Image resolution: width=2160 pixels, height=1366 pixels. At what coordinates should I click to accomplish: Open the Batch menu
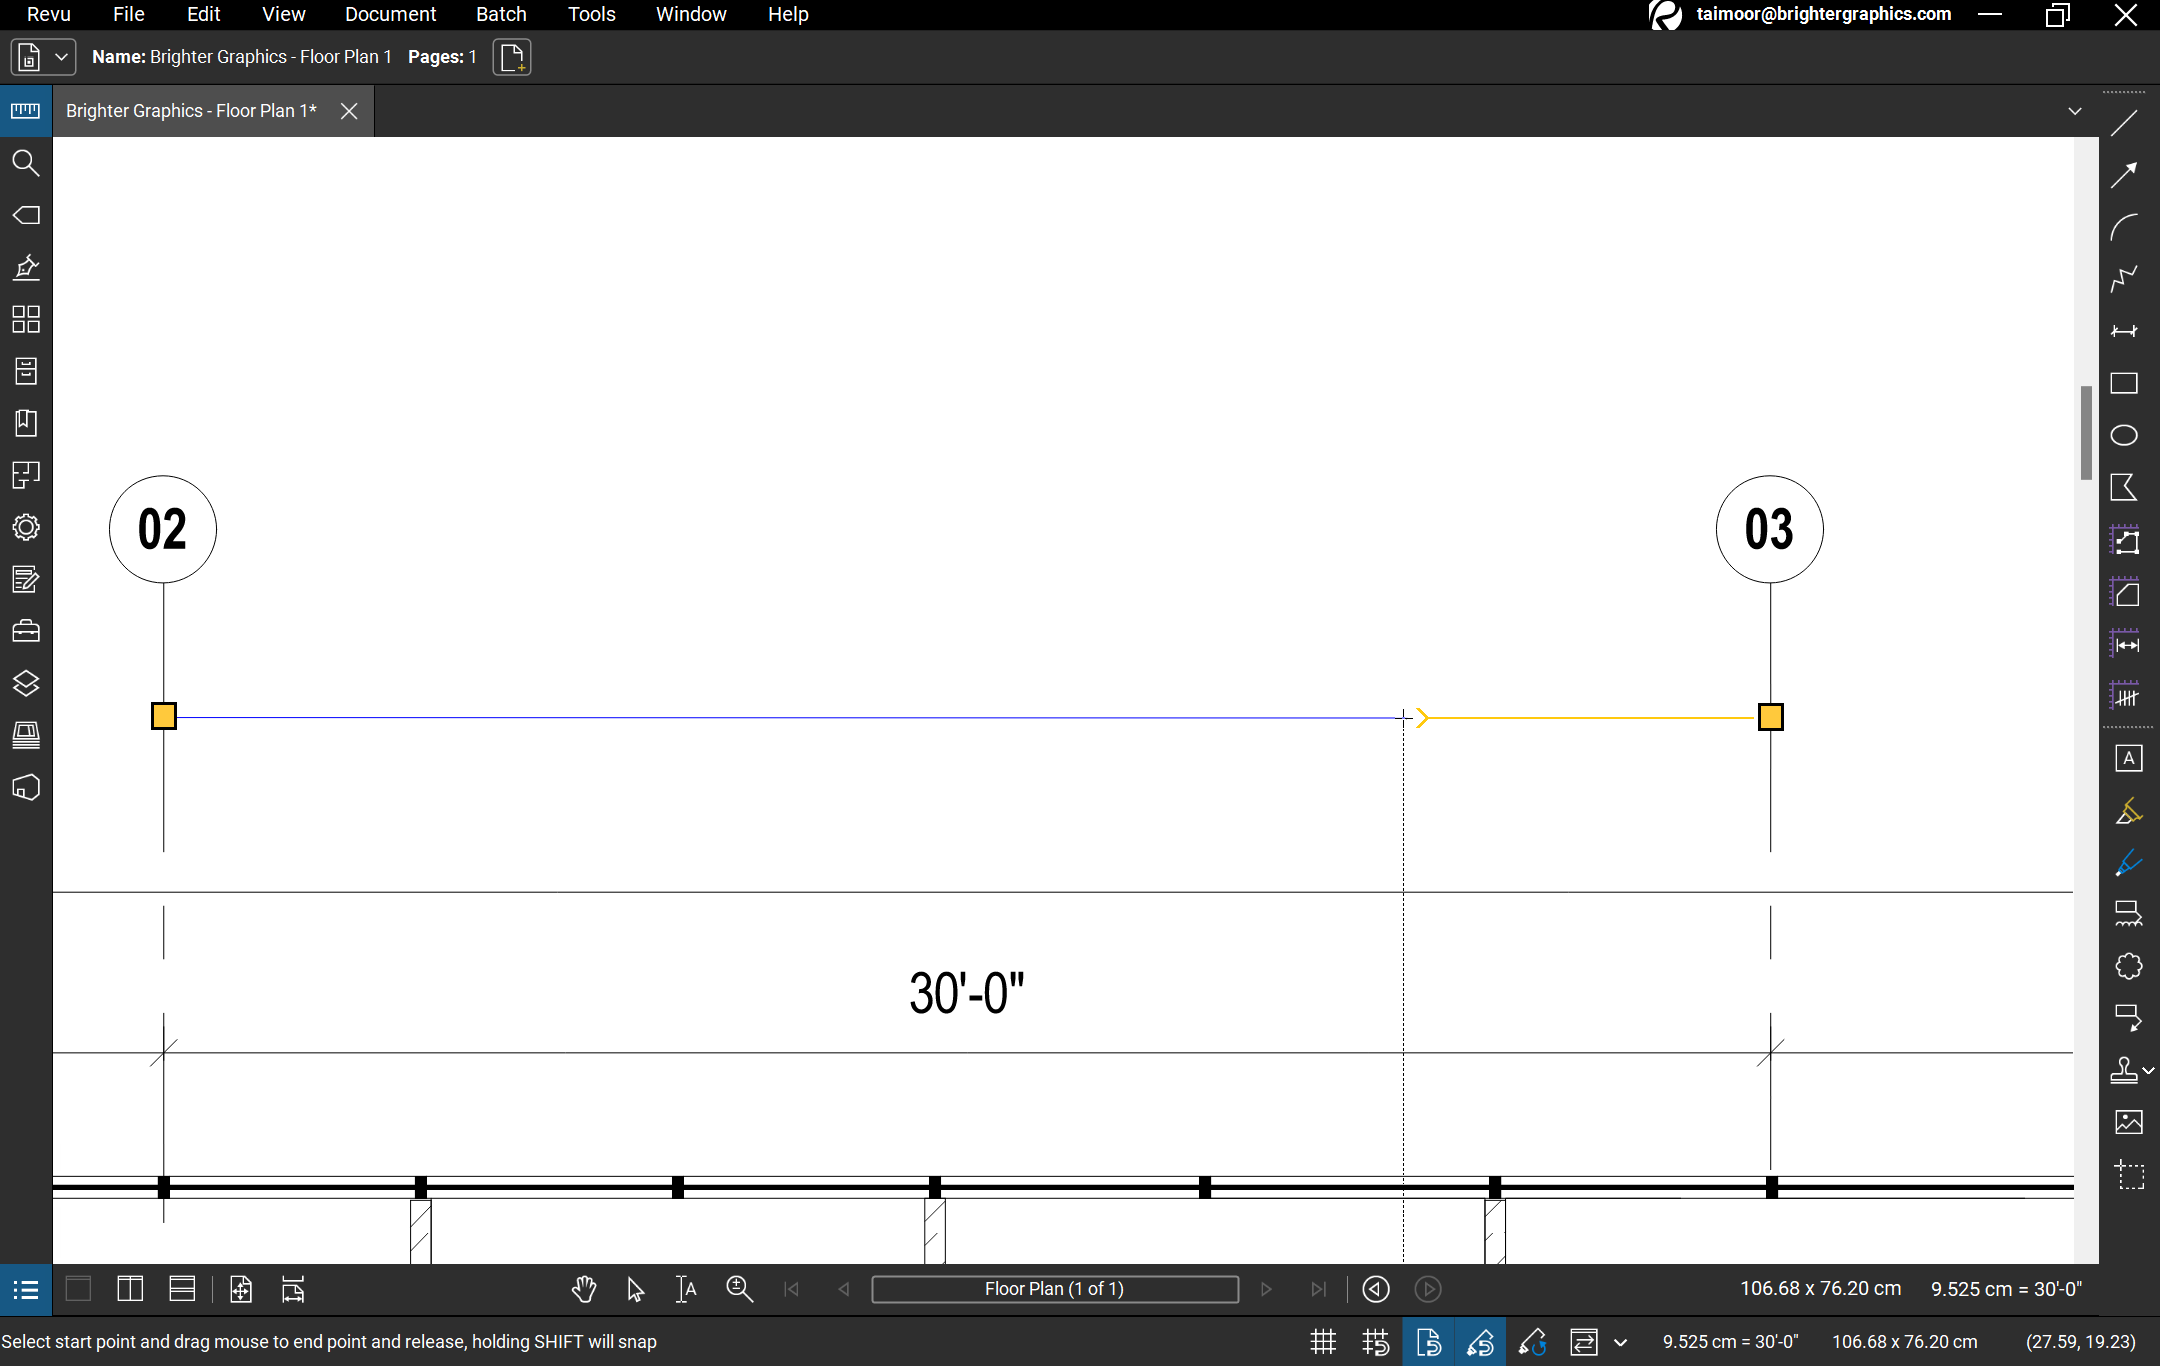501,14
